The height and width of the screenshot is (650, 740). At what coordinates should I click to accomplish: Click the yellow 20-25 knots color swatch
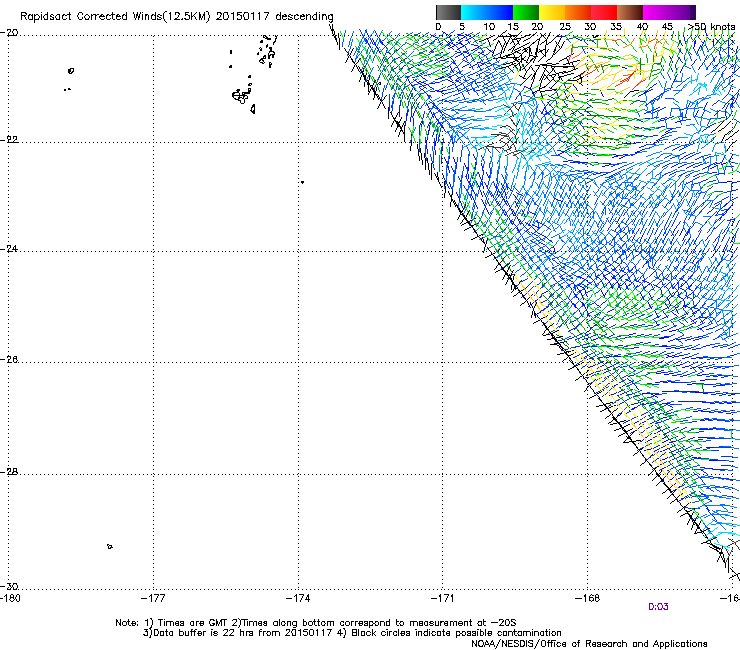[x=552, y=12]
